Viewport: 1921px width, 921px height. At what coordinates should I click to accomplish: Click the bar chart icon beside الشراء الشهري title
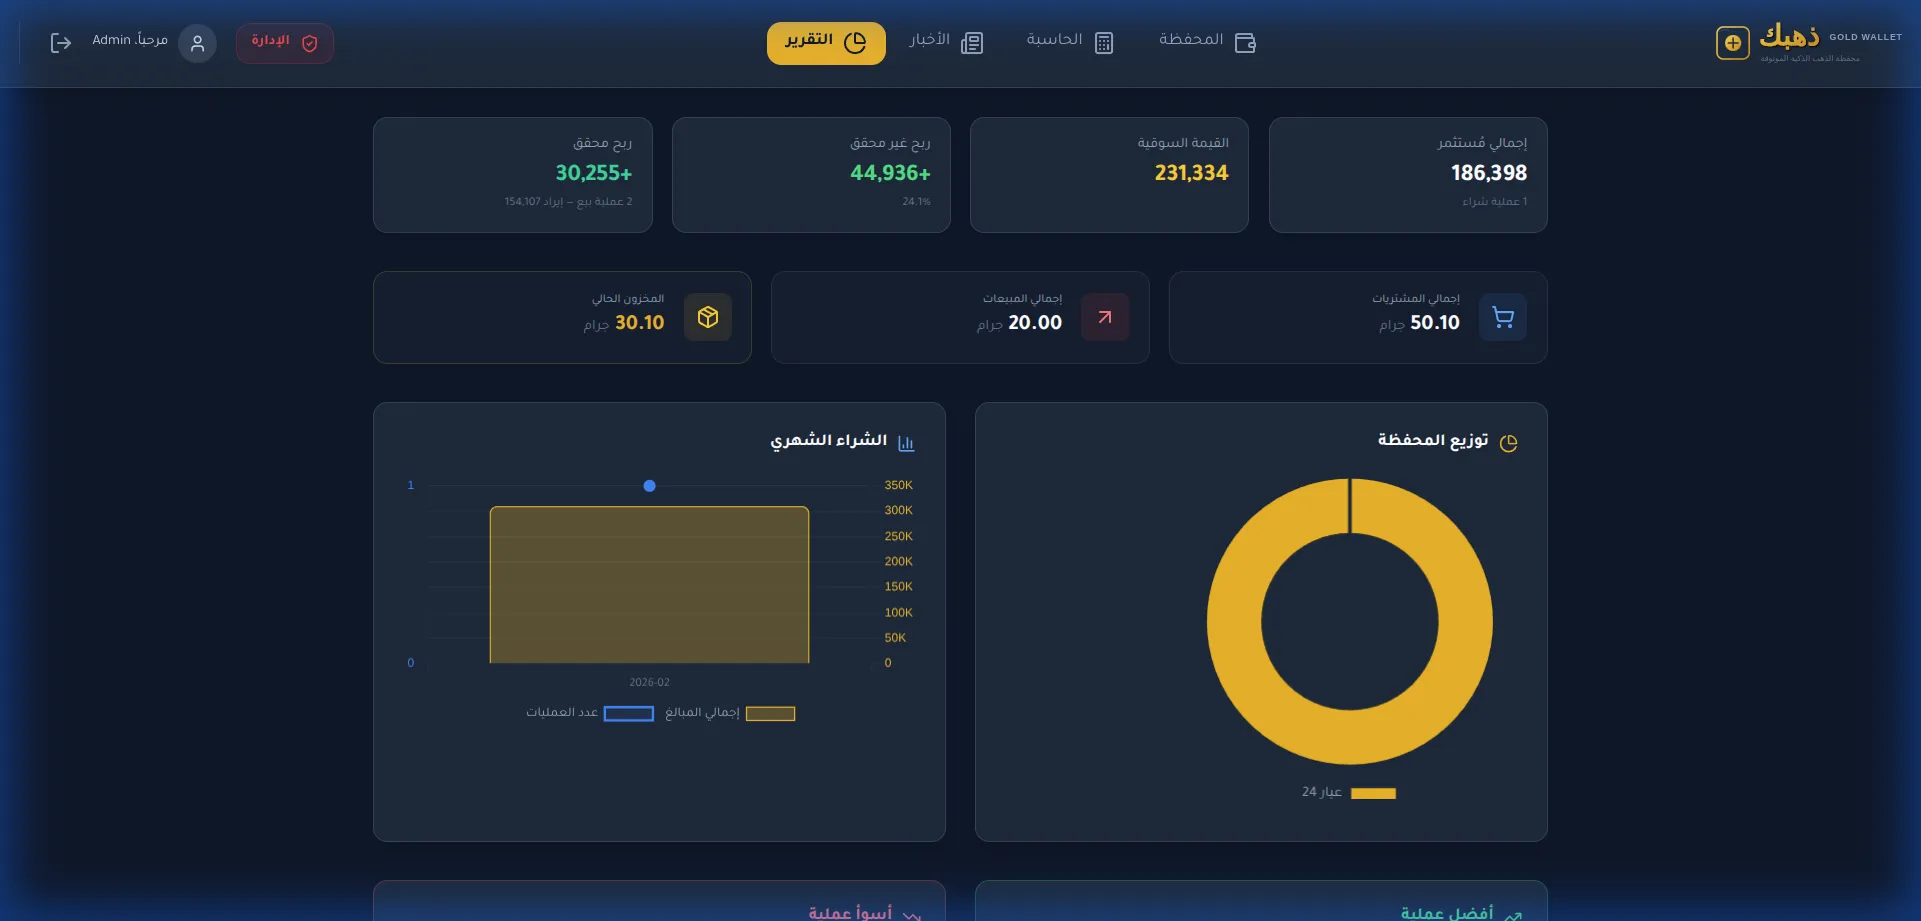click(x=906, y=441)
